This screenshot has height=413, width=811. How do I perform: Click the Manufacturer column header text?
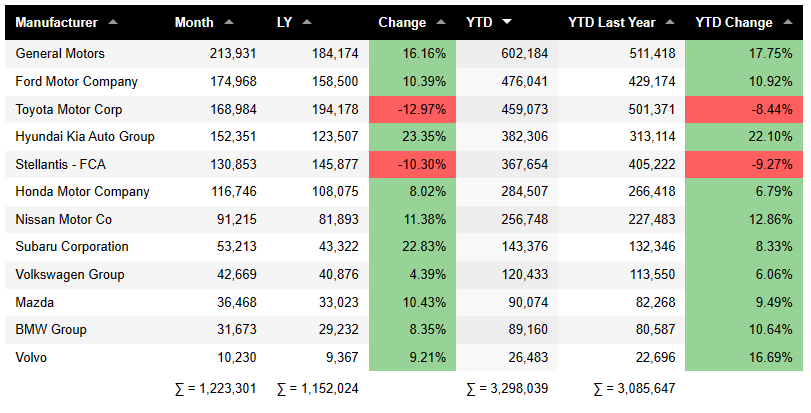tap(56, 22)
